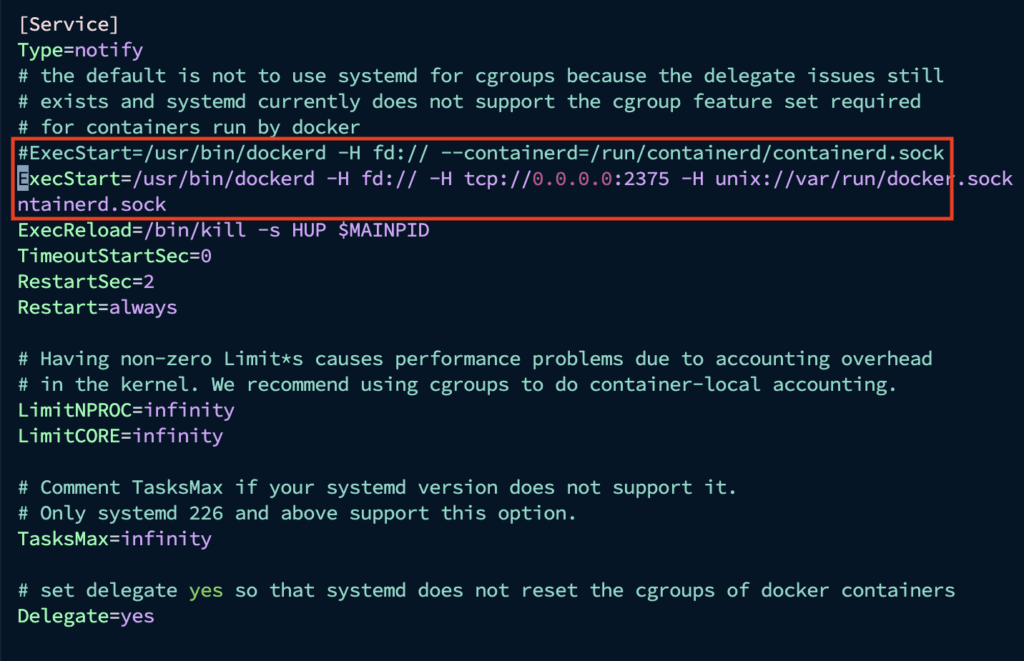
Task: Click the TimeoutStartSec=0 line
Action: (x=114, y=256)
